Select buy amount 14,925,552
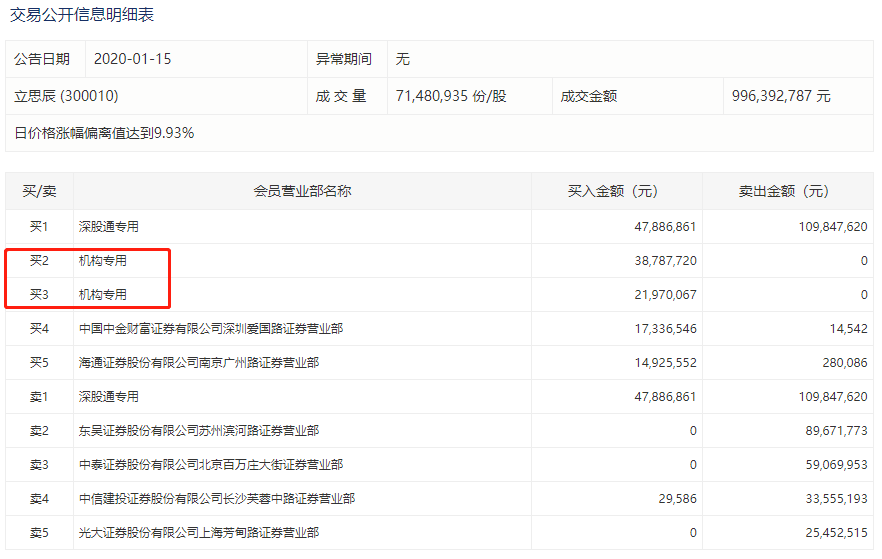The width and height of the screenshot is (882, 559). tap(665, 363)
